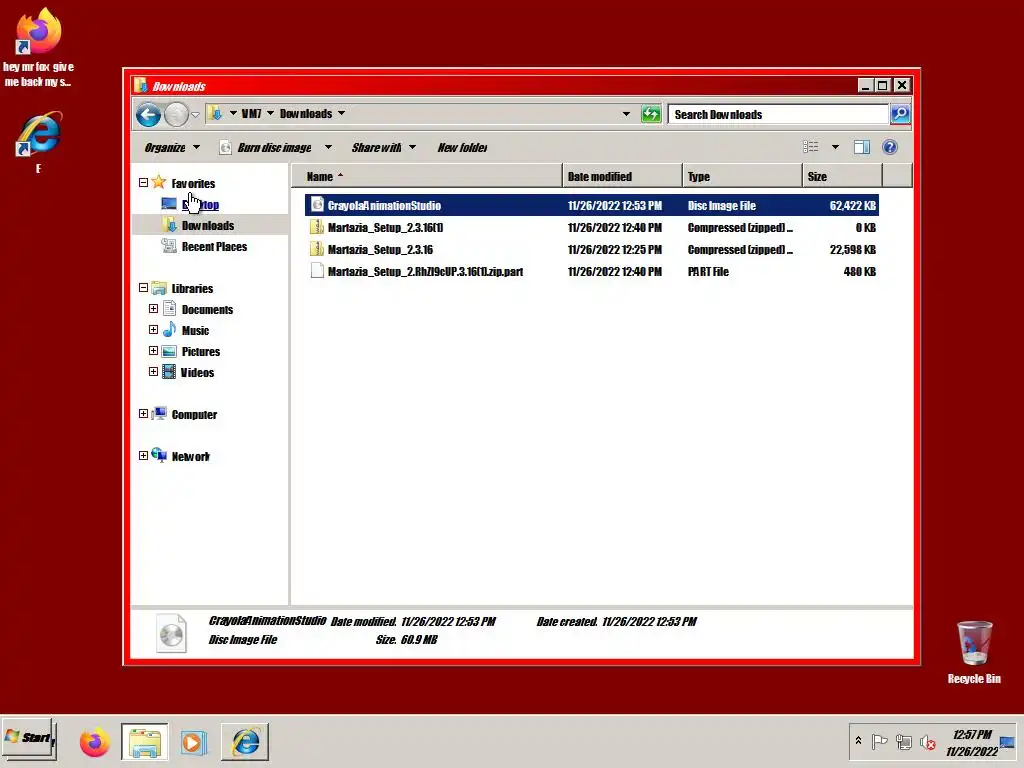Screen dimensions: 1024x768
Task: Open Recent Places in Favorites
Action: (214, 246)
